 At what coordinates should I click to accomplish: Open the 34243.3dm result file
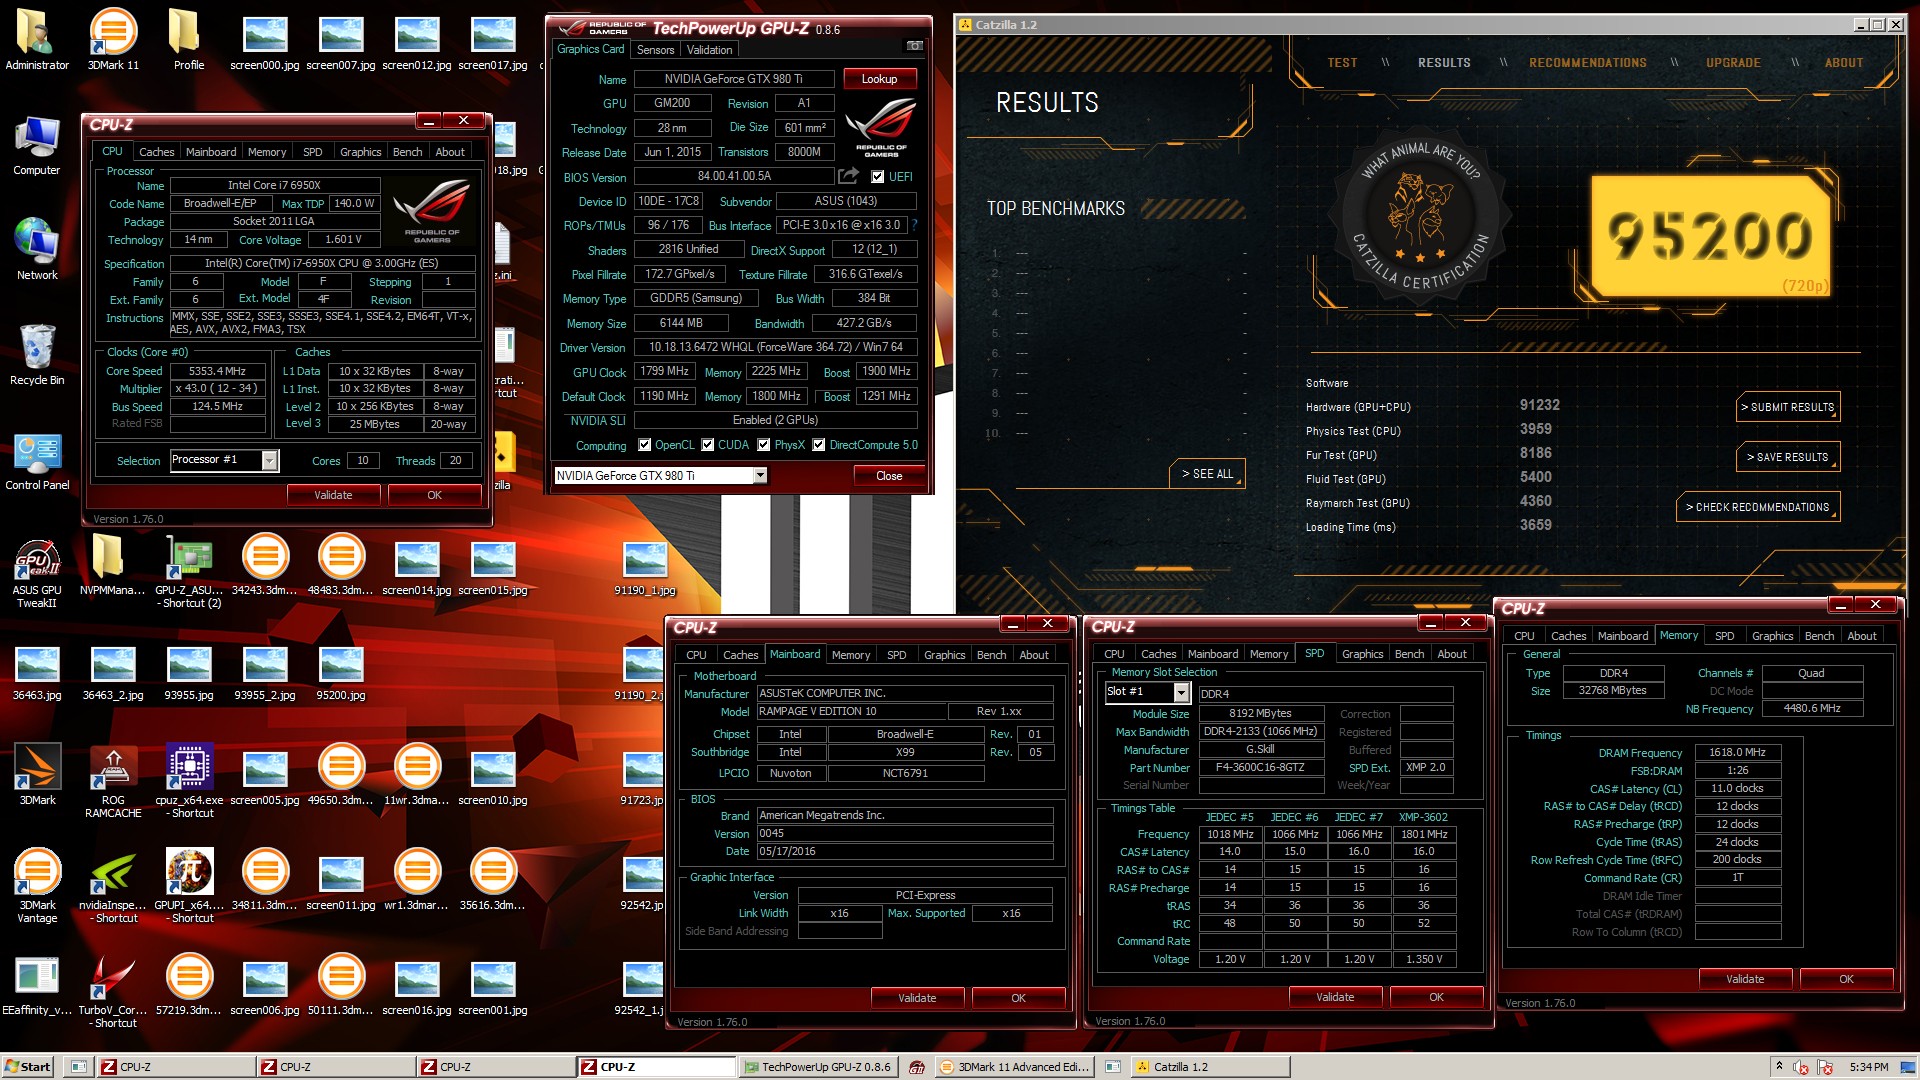coord(265,565)
